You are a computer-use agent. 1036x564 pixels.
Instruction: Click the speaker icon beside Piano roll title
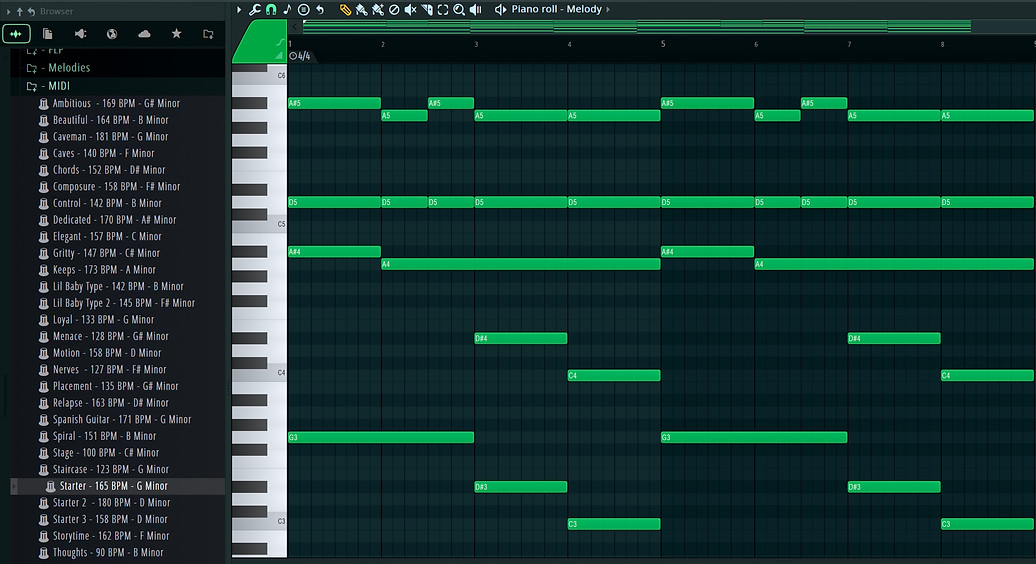[x=500, y=9]
